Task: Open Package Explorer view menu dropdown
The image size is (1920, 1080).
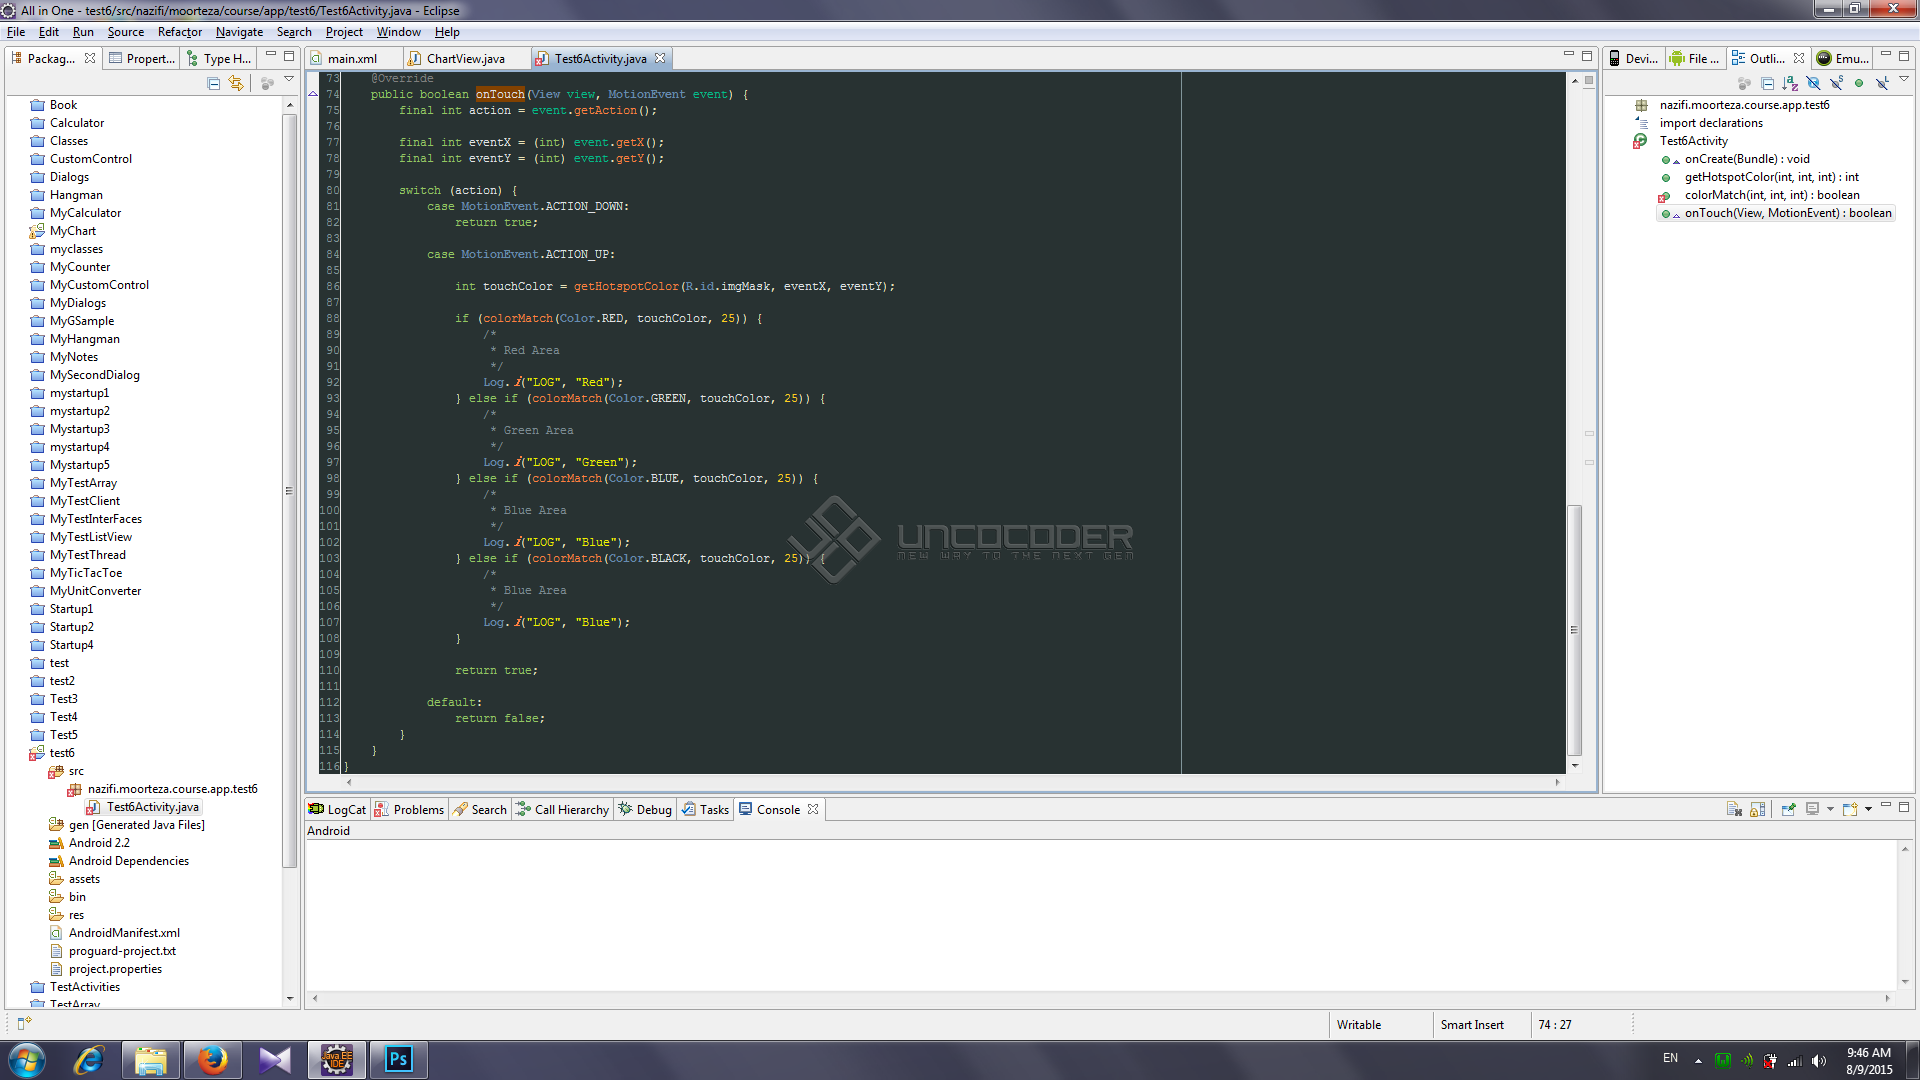Action: pyautogui.click(x=289, y=79)
